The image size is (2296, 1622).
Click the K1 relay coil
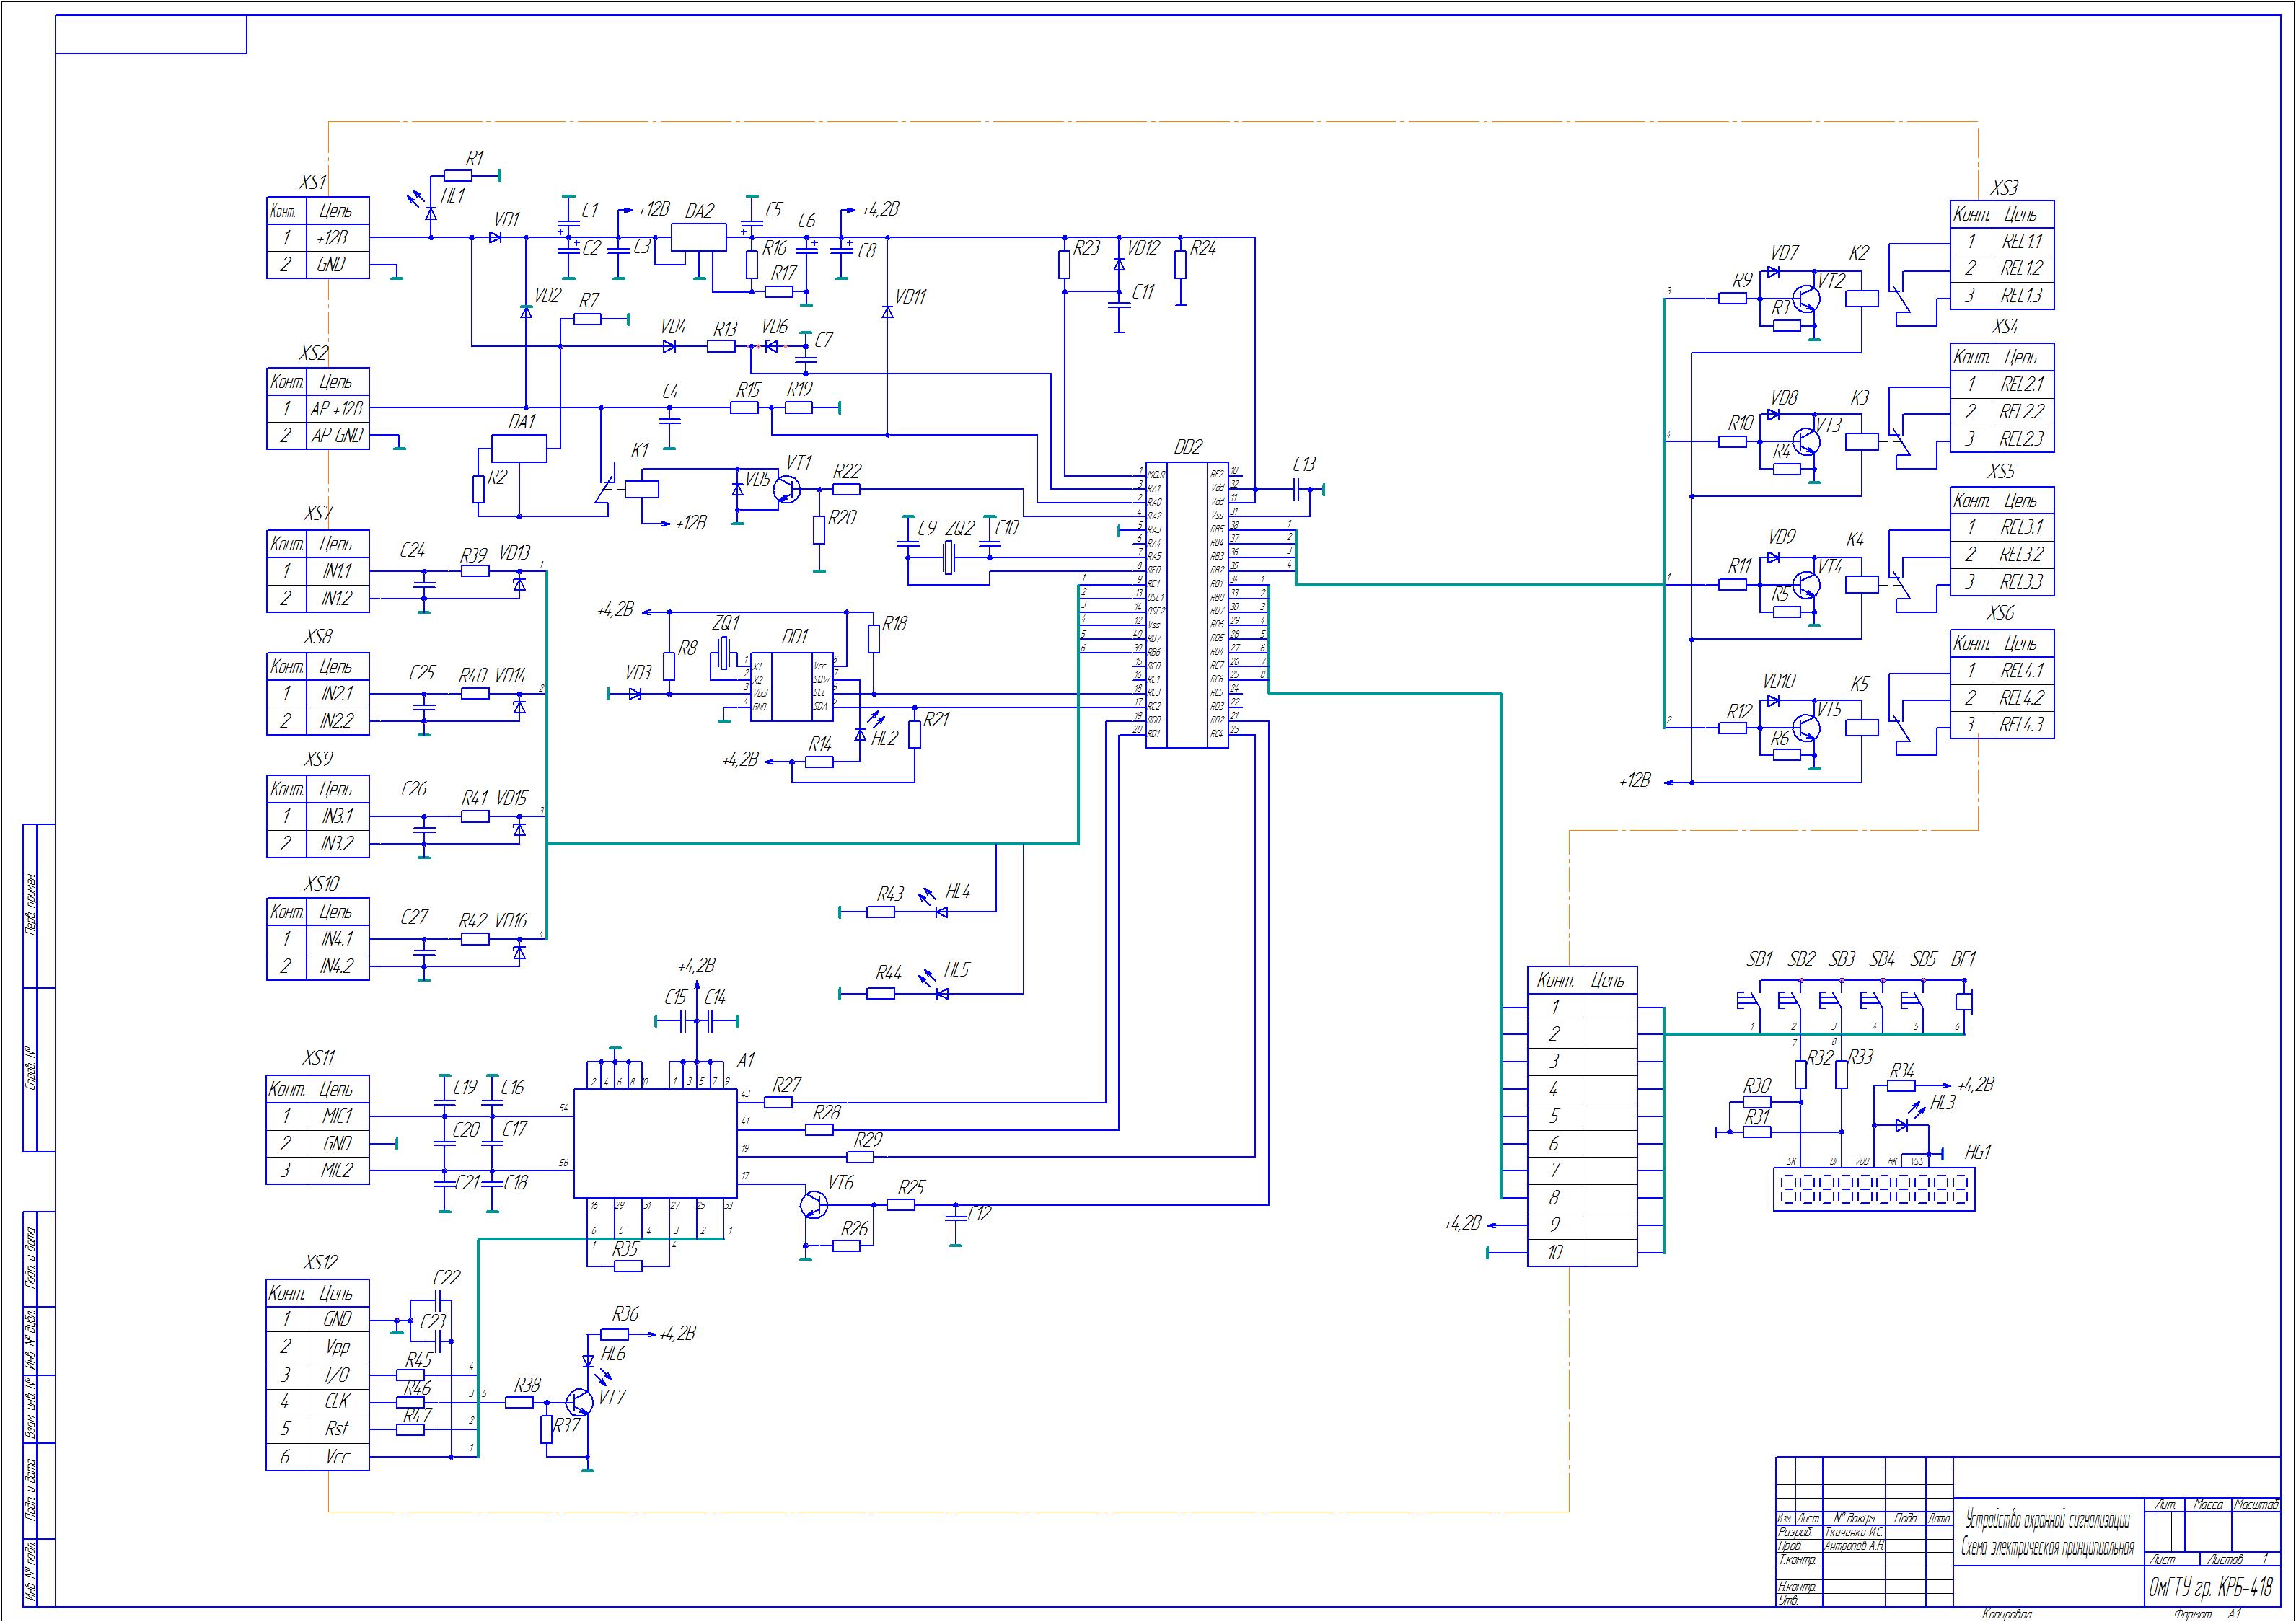641,489
